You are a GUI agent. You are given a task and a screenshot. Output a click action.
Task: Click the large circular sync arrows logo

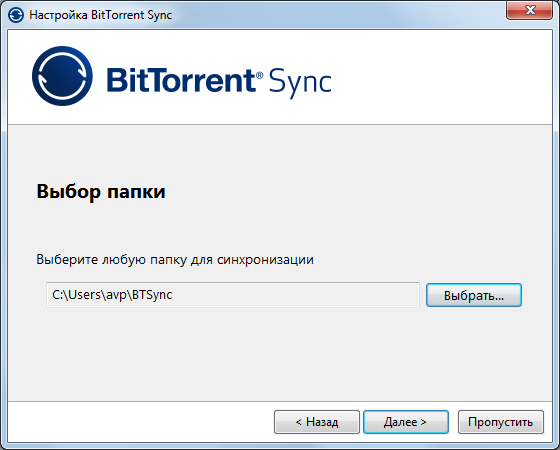click(62, 76)
